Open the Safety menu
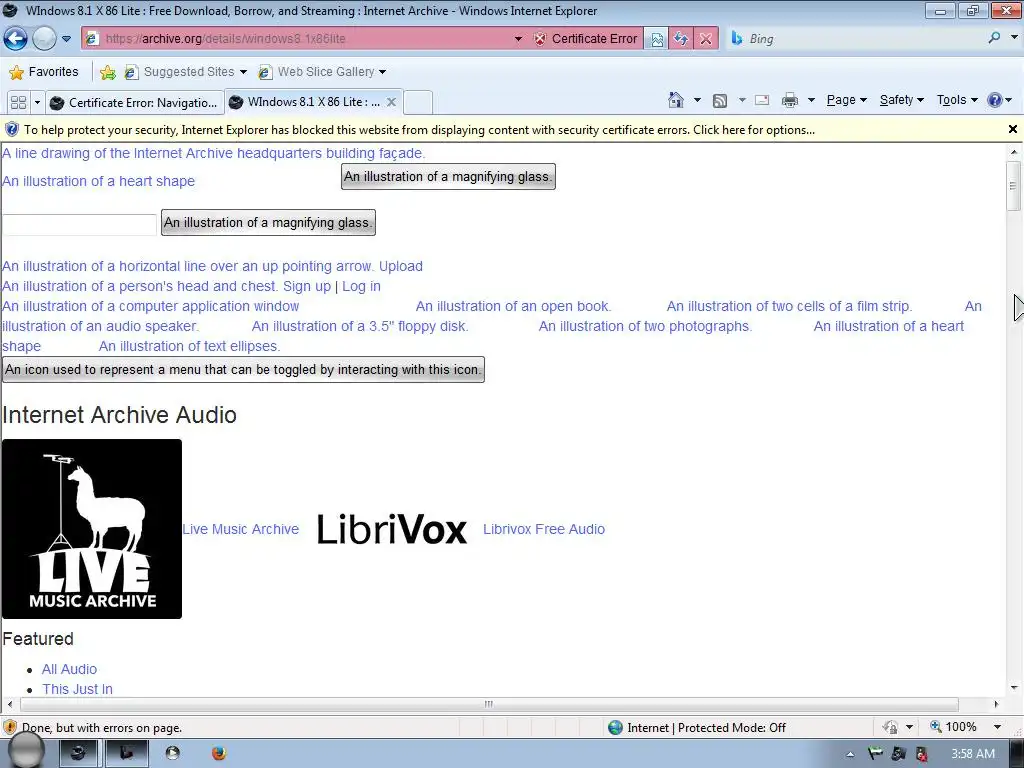Viewport: 1024px width, 768px height. (901, 100)
